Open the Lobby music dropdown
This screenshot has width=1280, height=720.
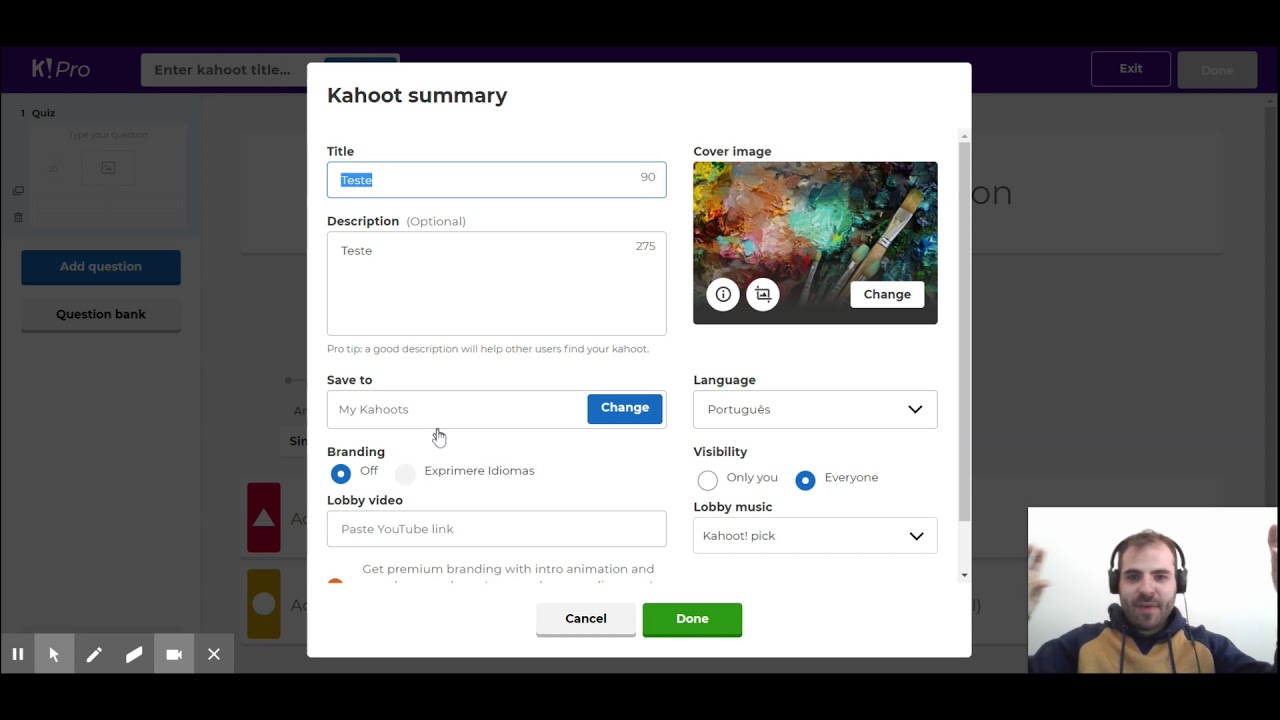[x=815, y=536]
